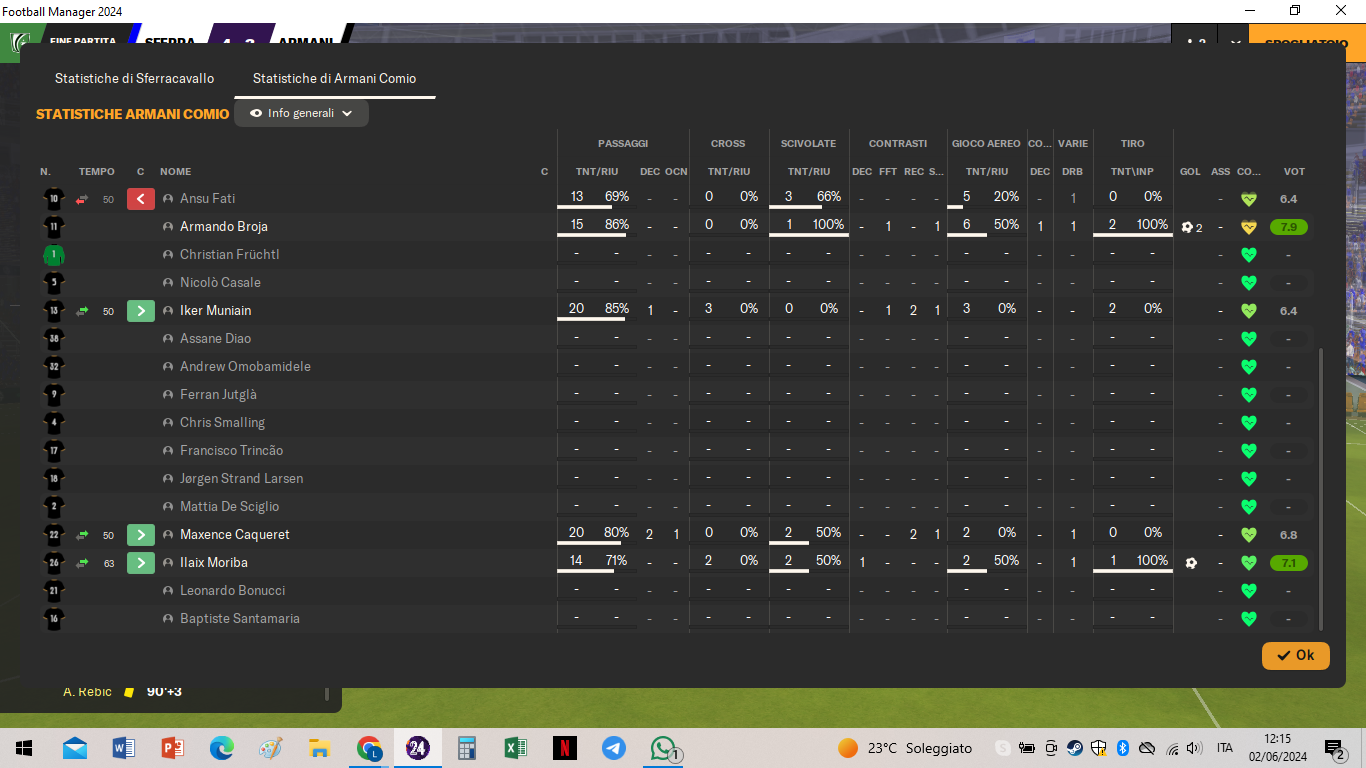Switch to Statistiche di Sferracavallo tab
Screen dimensions: 1366x768
coord(134,78)
